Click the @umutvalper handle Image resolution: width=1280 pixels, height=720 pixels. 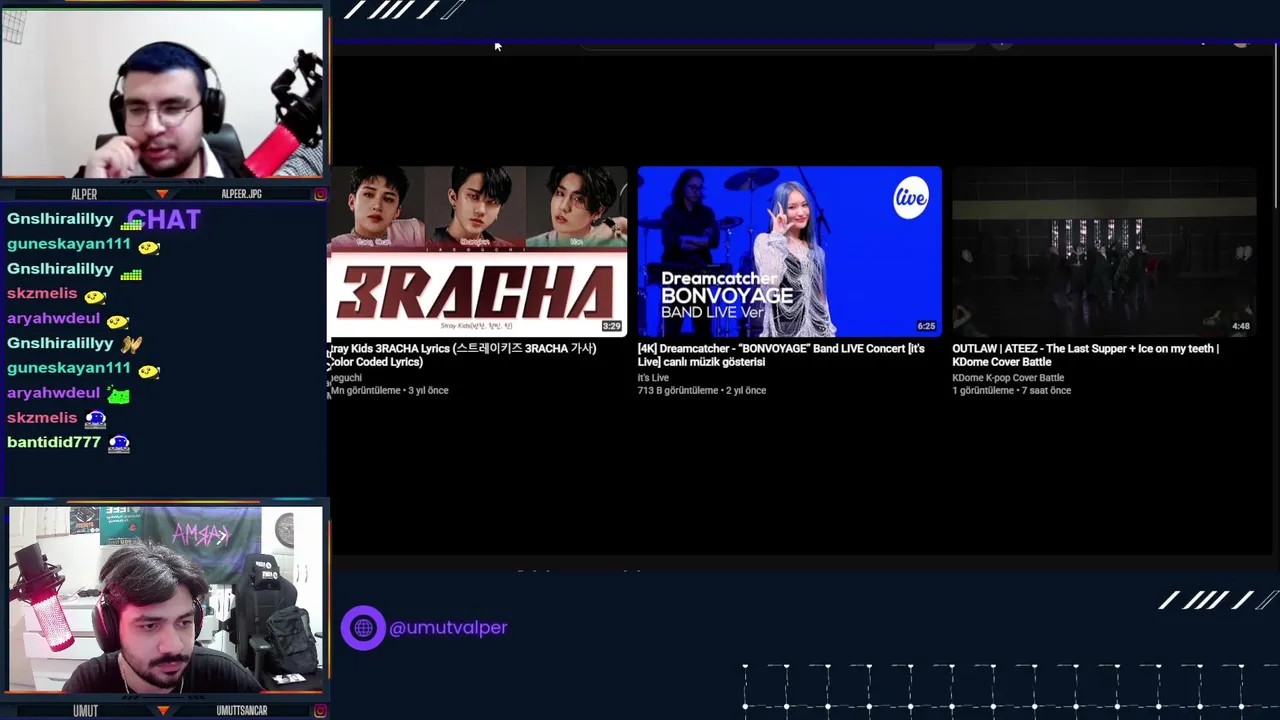(x=448, y=628)
